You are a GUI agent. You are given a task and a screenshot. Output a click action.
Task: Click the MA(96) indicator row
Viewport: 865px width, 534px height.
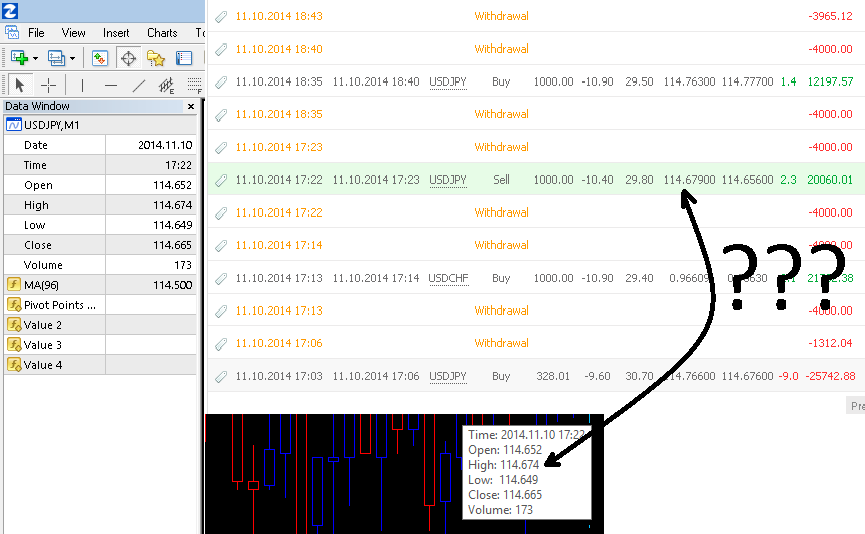pyautogui.click(x=100, y=285)
